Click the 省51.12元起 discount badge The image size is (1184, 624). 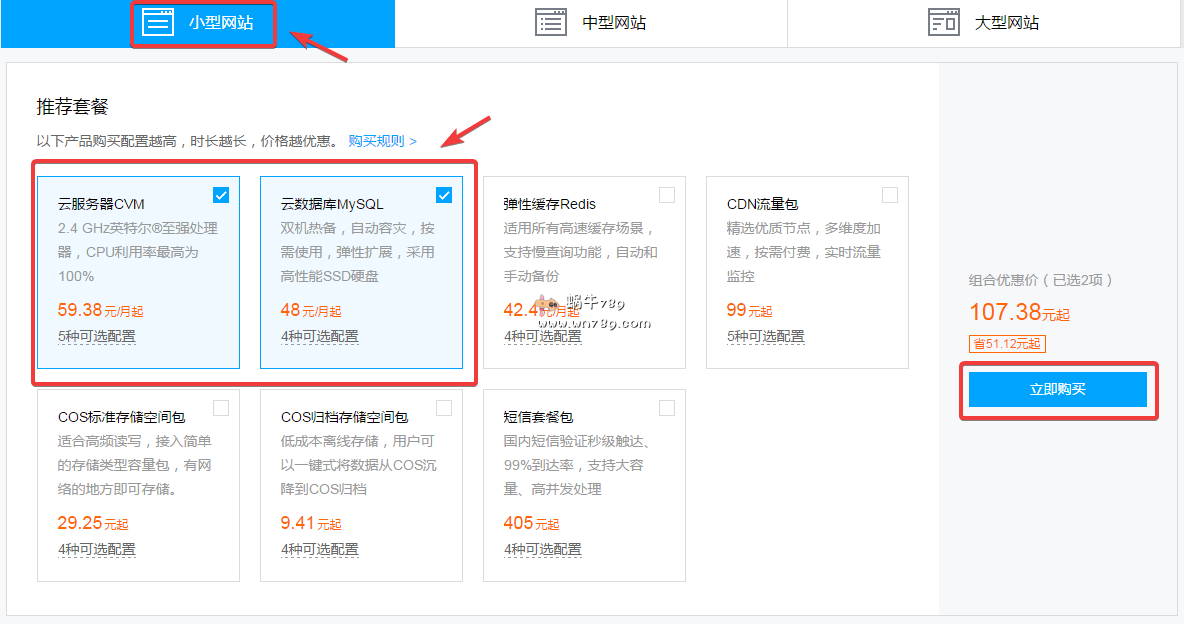pos(1007,344)
